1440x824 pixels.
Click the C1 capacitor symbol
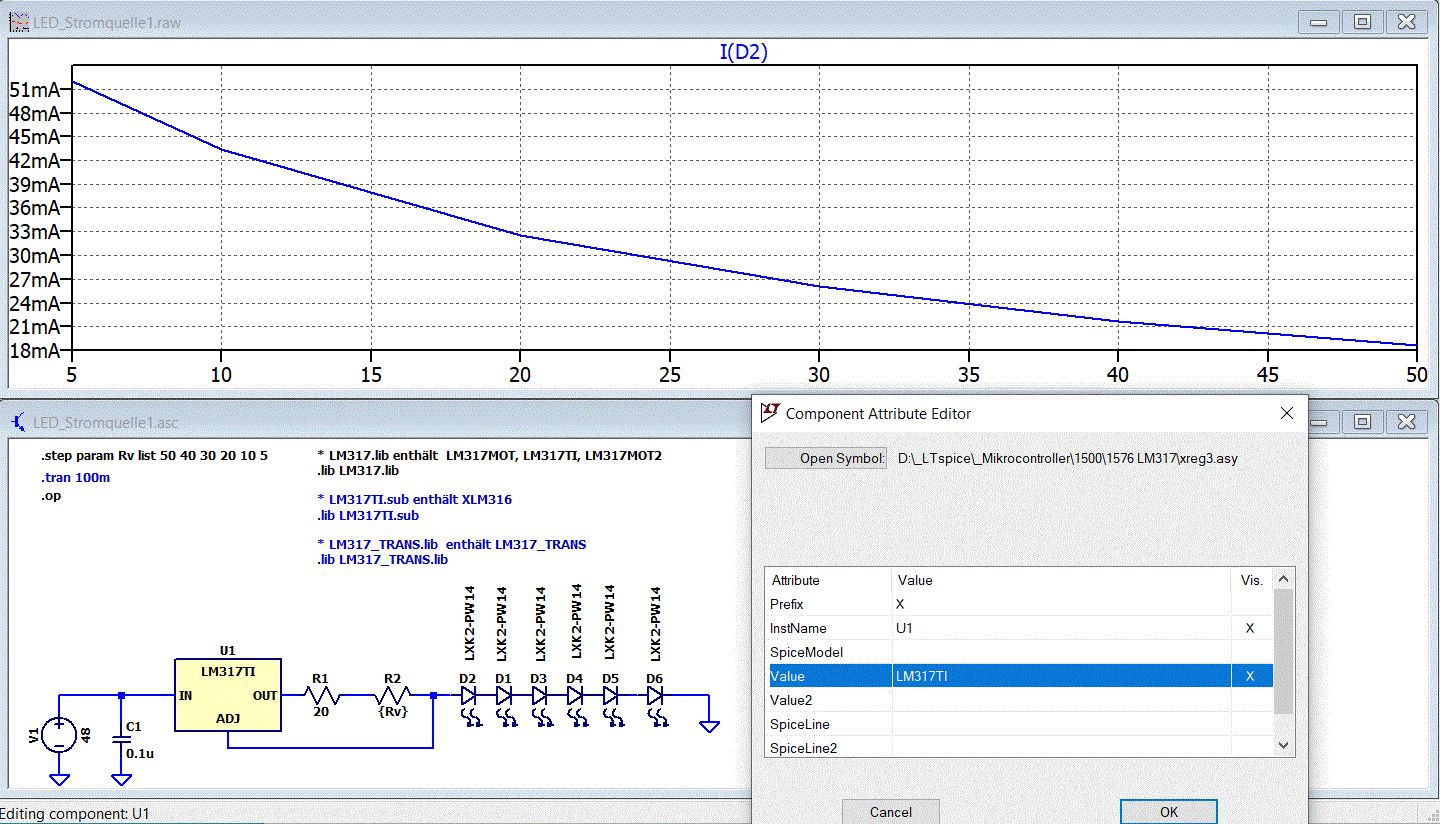[x=121, y=741]
